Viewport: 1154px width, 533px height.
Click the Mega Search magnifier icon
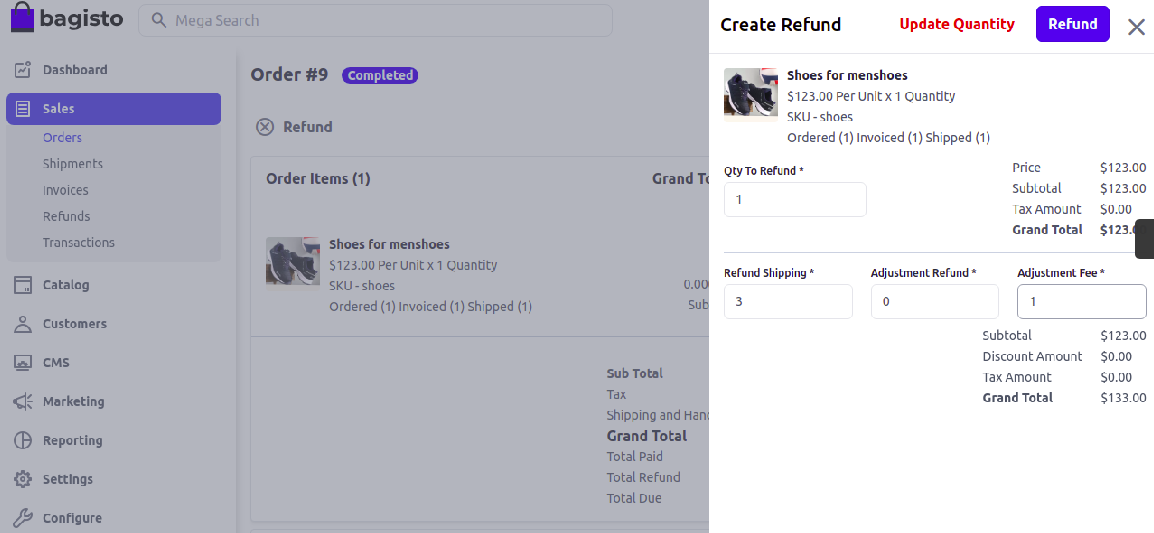158,20
